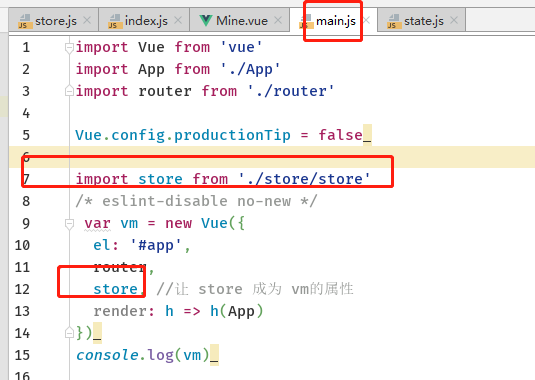Click the store.js JavaScript file icon
This screenshot has height=380, width=535.
25,21
